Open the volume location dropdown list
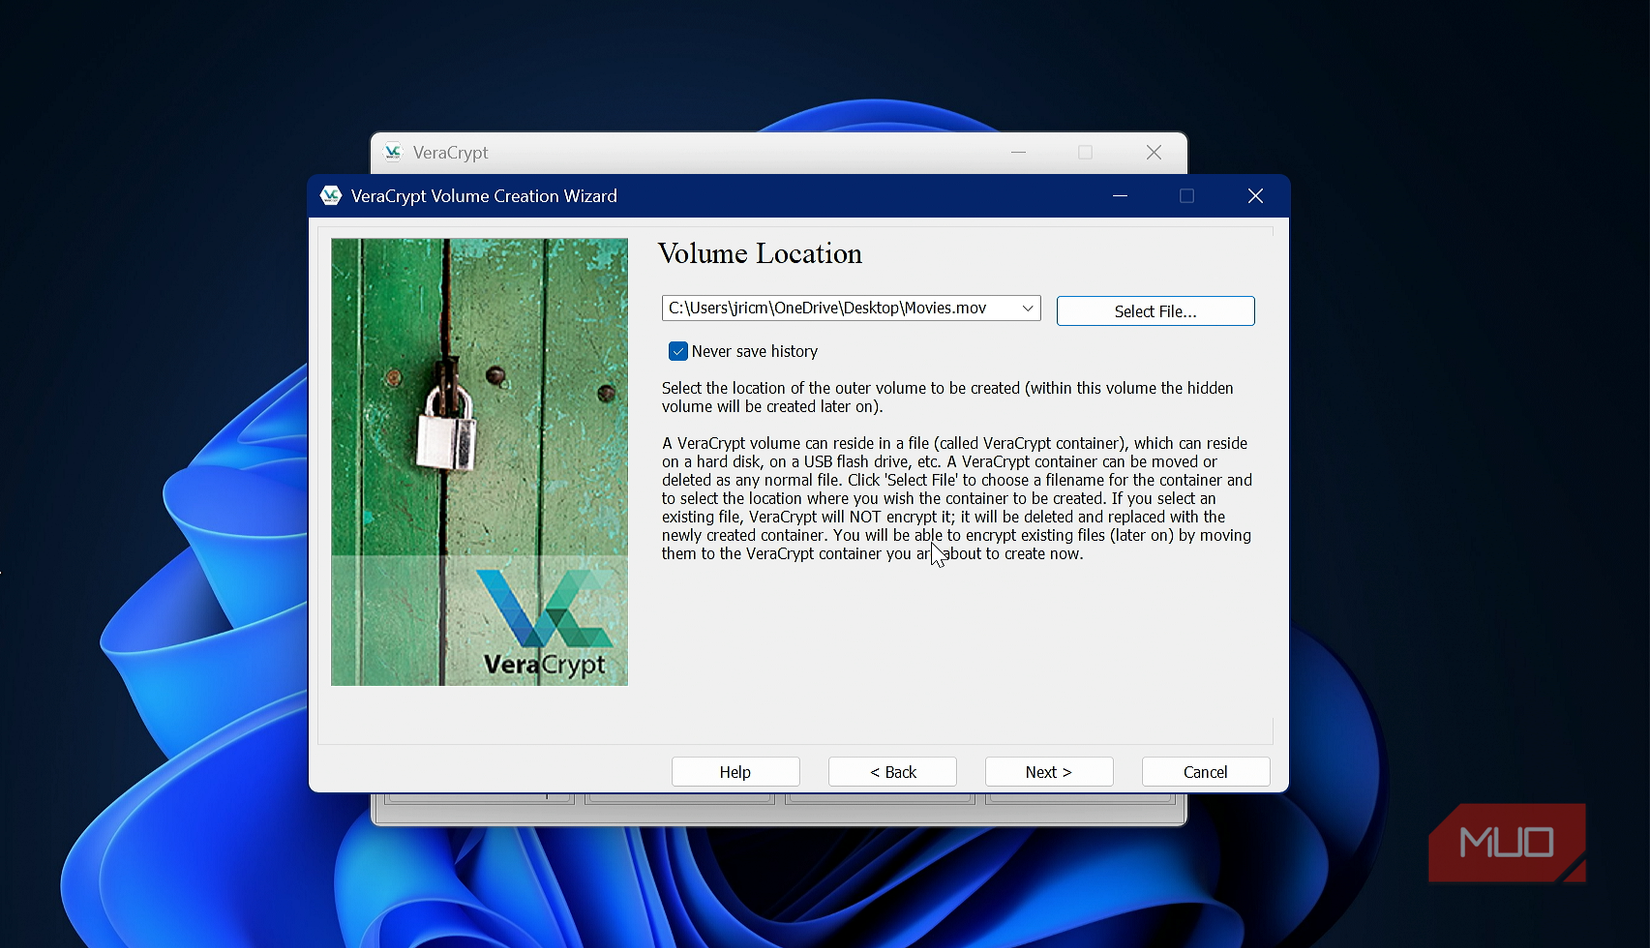This screenshot has width=1650, height=948. pos(1027,308)
